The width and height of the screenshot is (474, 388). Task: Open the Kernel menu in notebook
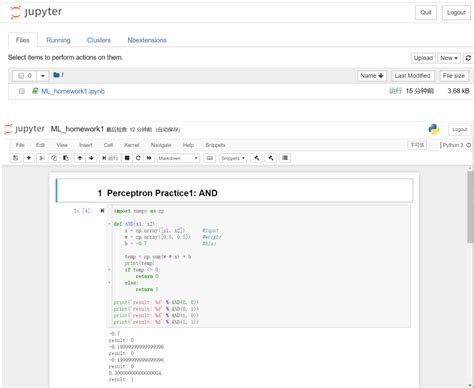pos(132,145)
